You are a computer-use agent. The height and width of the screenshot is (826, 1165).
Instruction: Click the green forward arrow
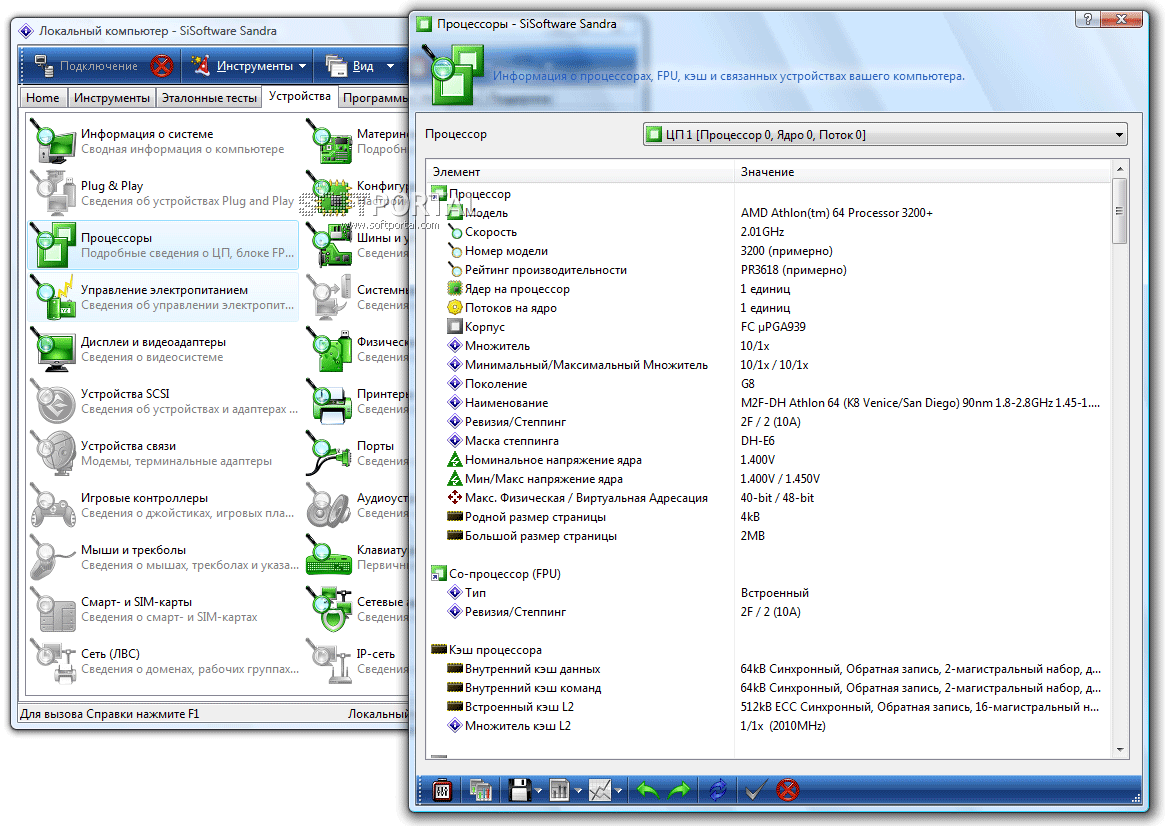pyautogui.click(x=679, y=790)
